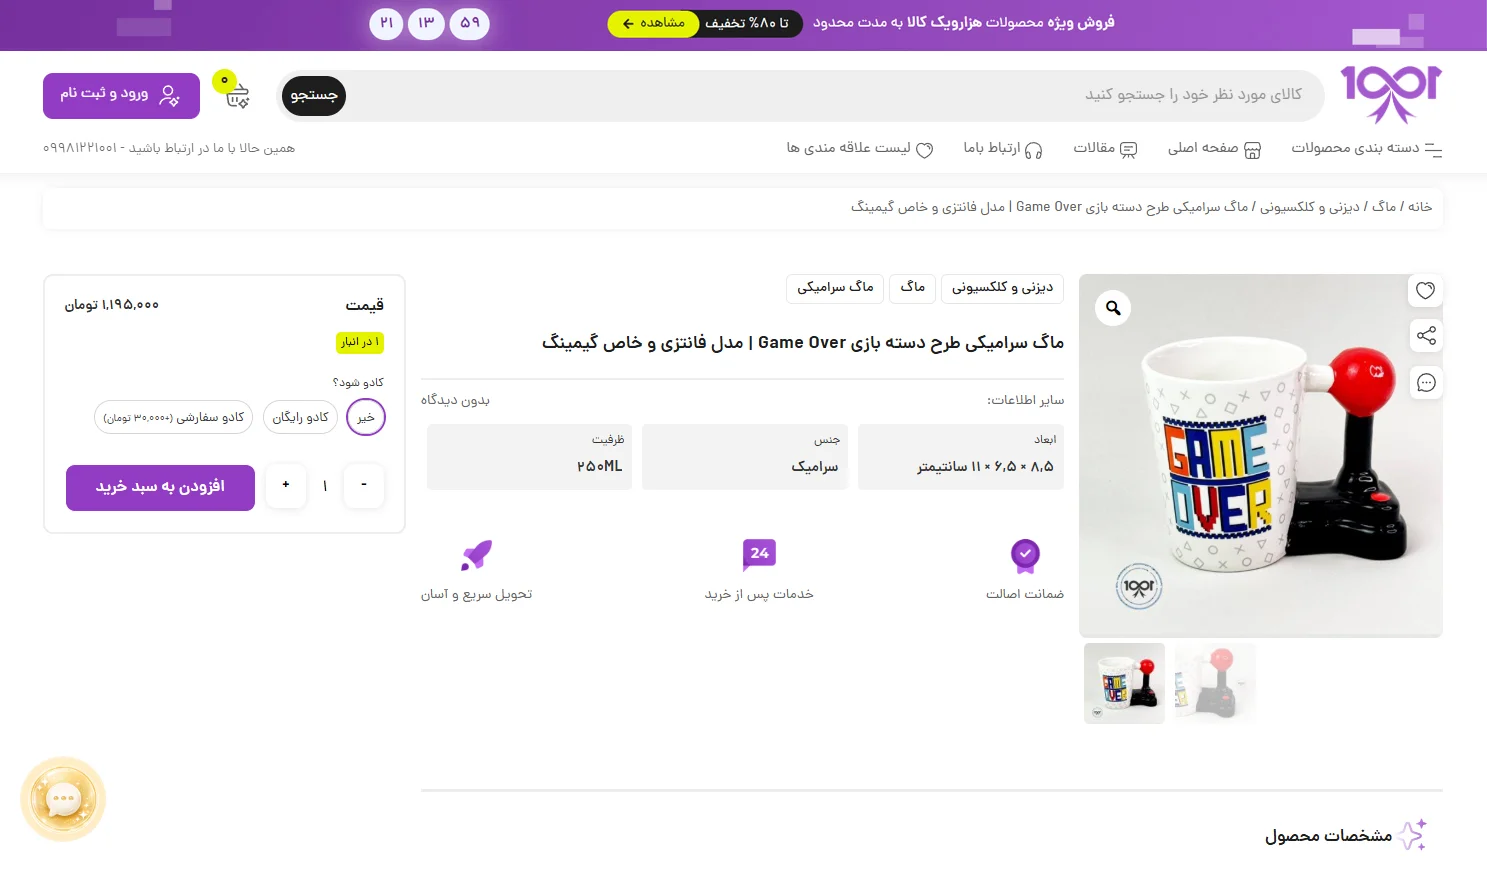Open ارتباط باما menu item
The width and height of the screenshot is (1487, 869).
[1003, 148]
